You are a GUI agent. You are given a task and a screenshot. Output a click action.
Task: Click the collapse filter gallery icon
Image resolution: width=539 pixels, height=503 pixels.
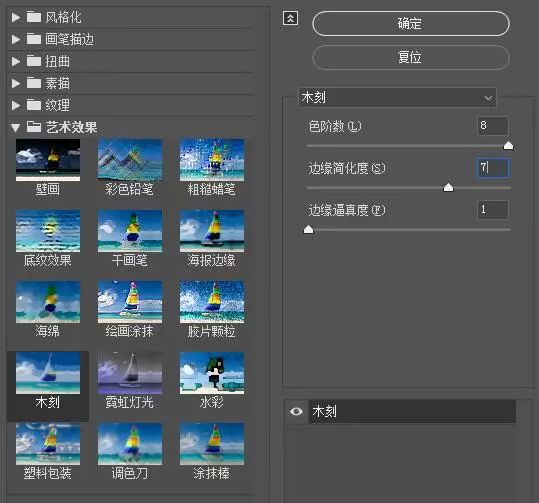pos(290,18)
